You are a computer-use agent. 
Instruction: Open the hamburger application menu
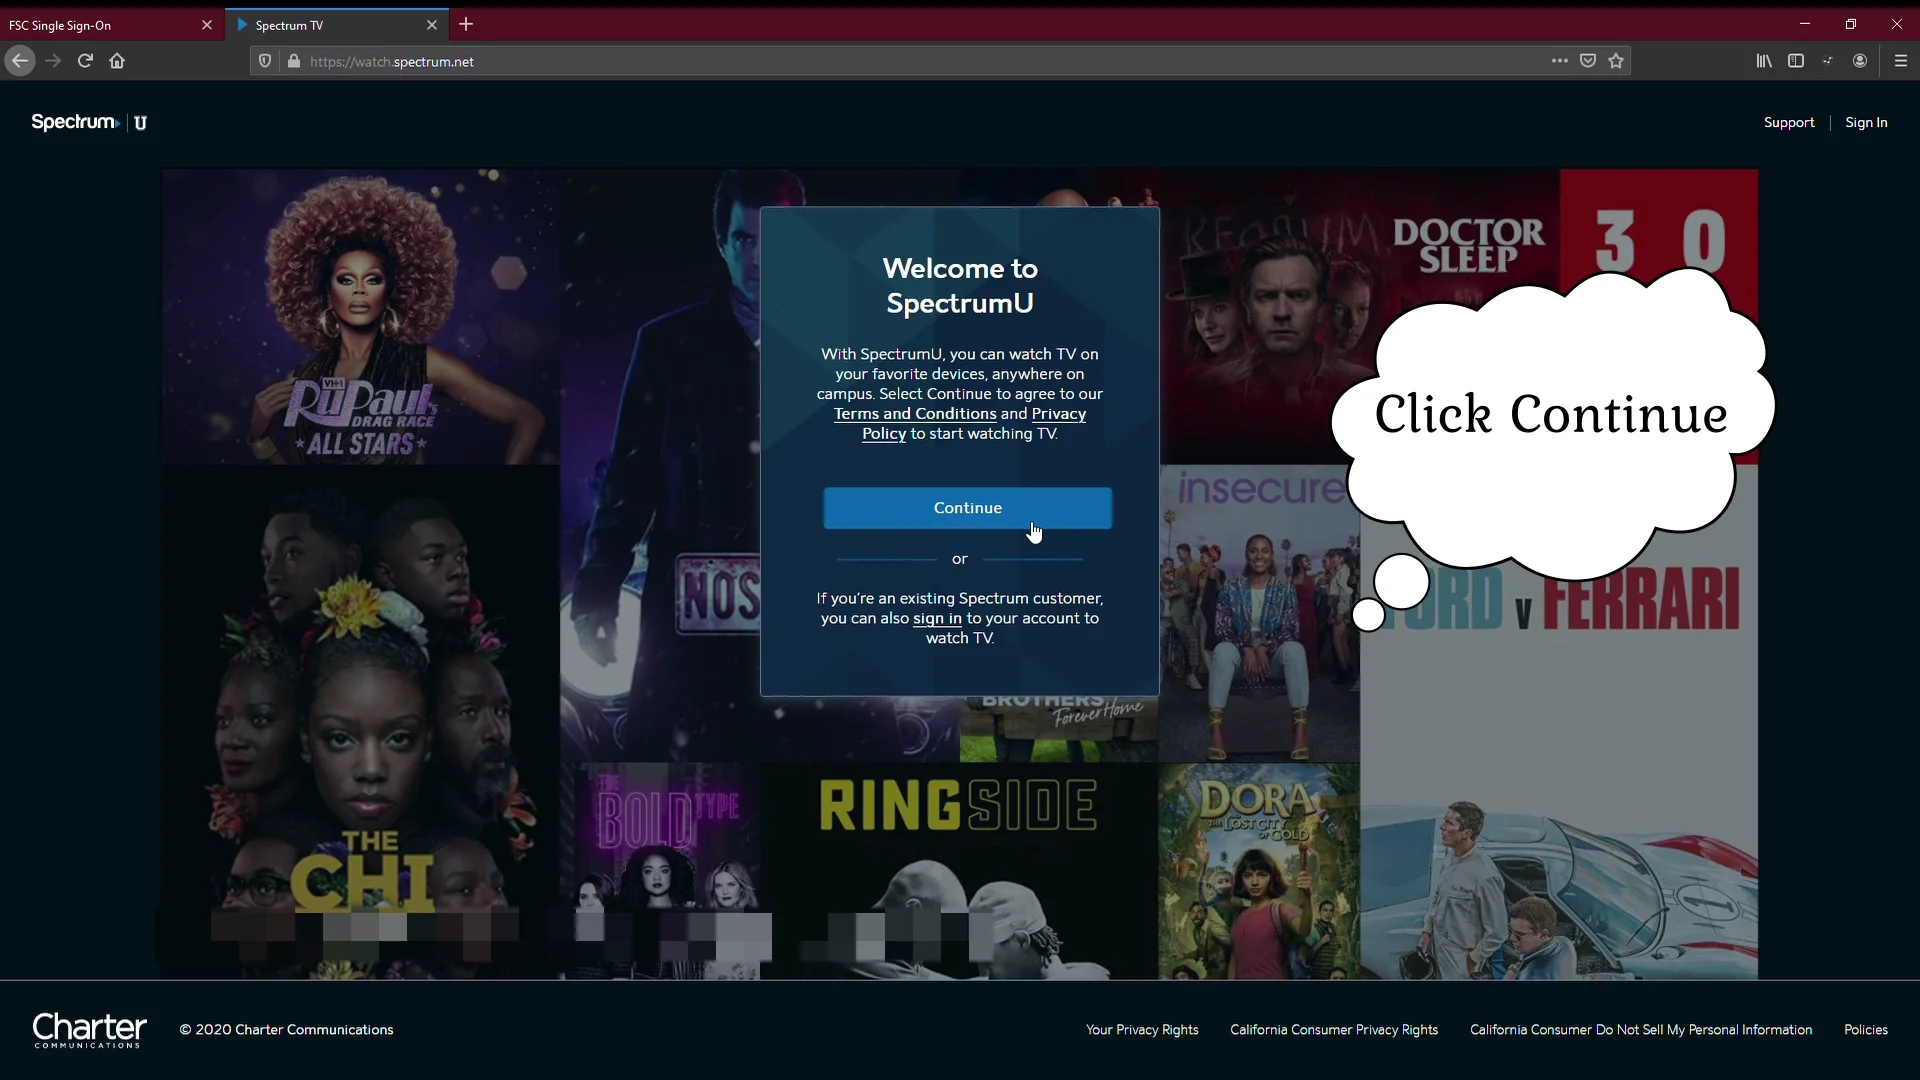(x=1902, y=61)
